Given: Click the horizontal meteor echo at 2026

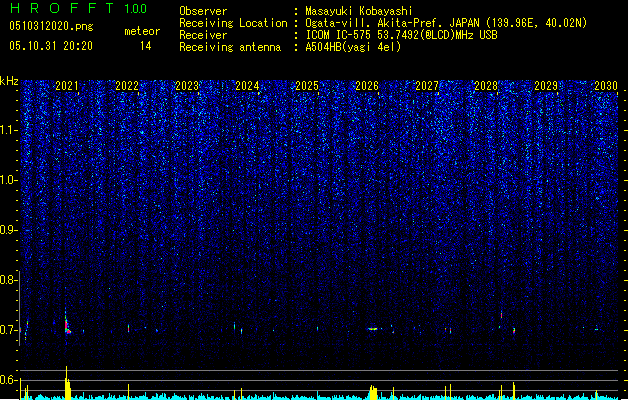Looking at the screenshot, I should (373, 329).
